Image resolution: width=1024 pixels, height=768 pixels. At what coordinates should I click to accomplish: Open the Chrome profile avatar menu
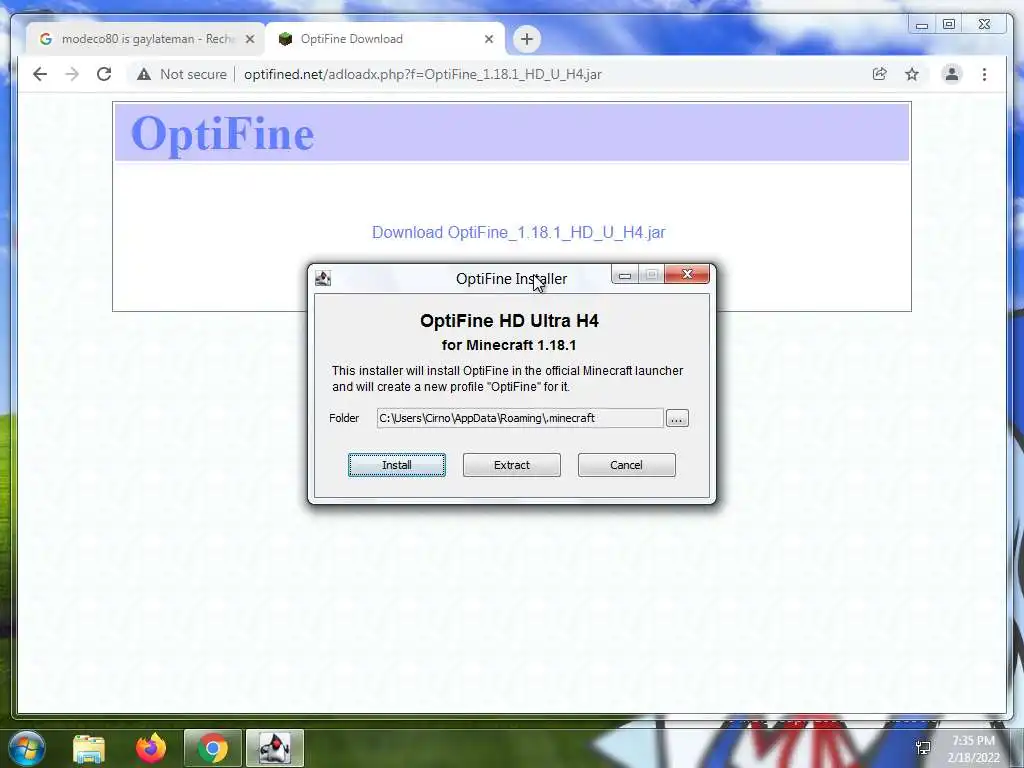pos(952,74)
